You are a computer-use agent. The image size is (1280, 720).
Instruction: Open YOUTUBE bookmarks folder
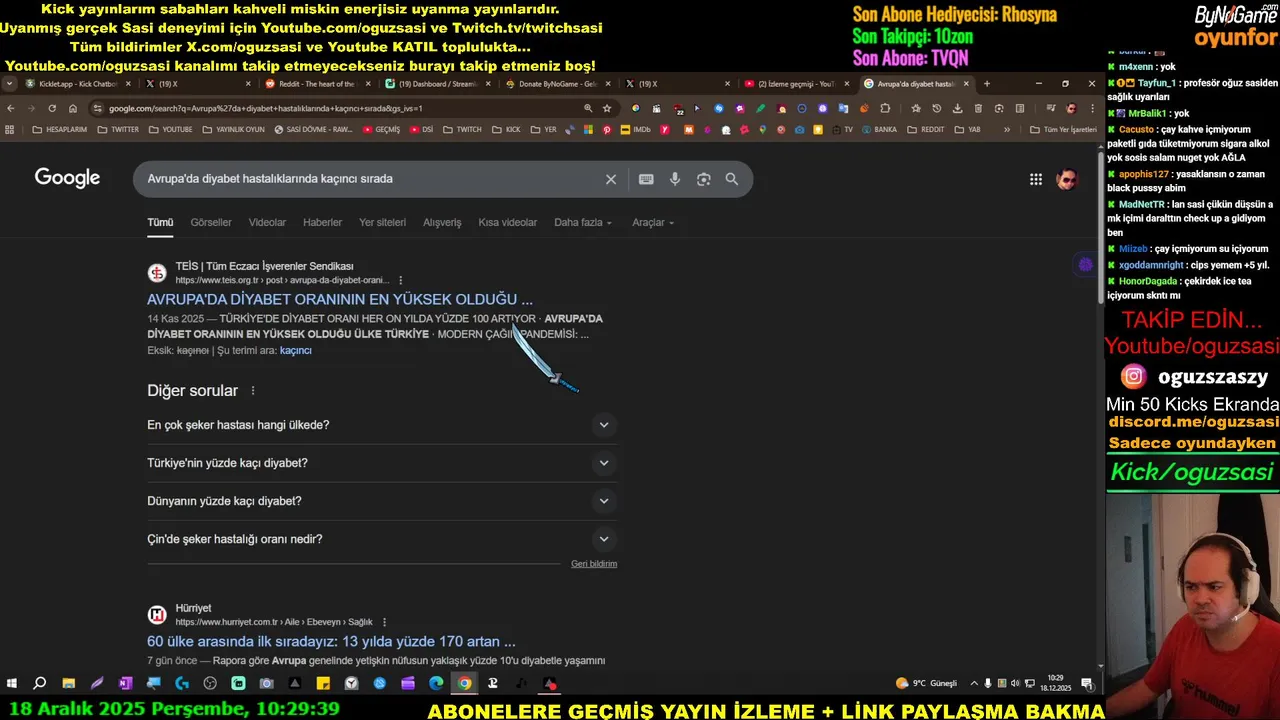[170, 129]
